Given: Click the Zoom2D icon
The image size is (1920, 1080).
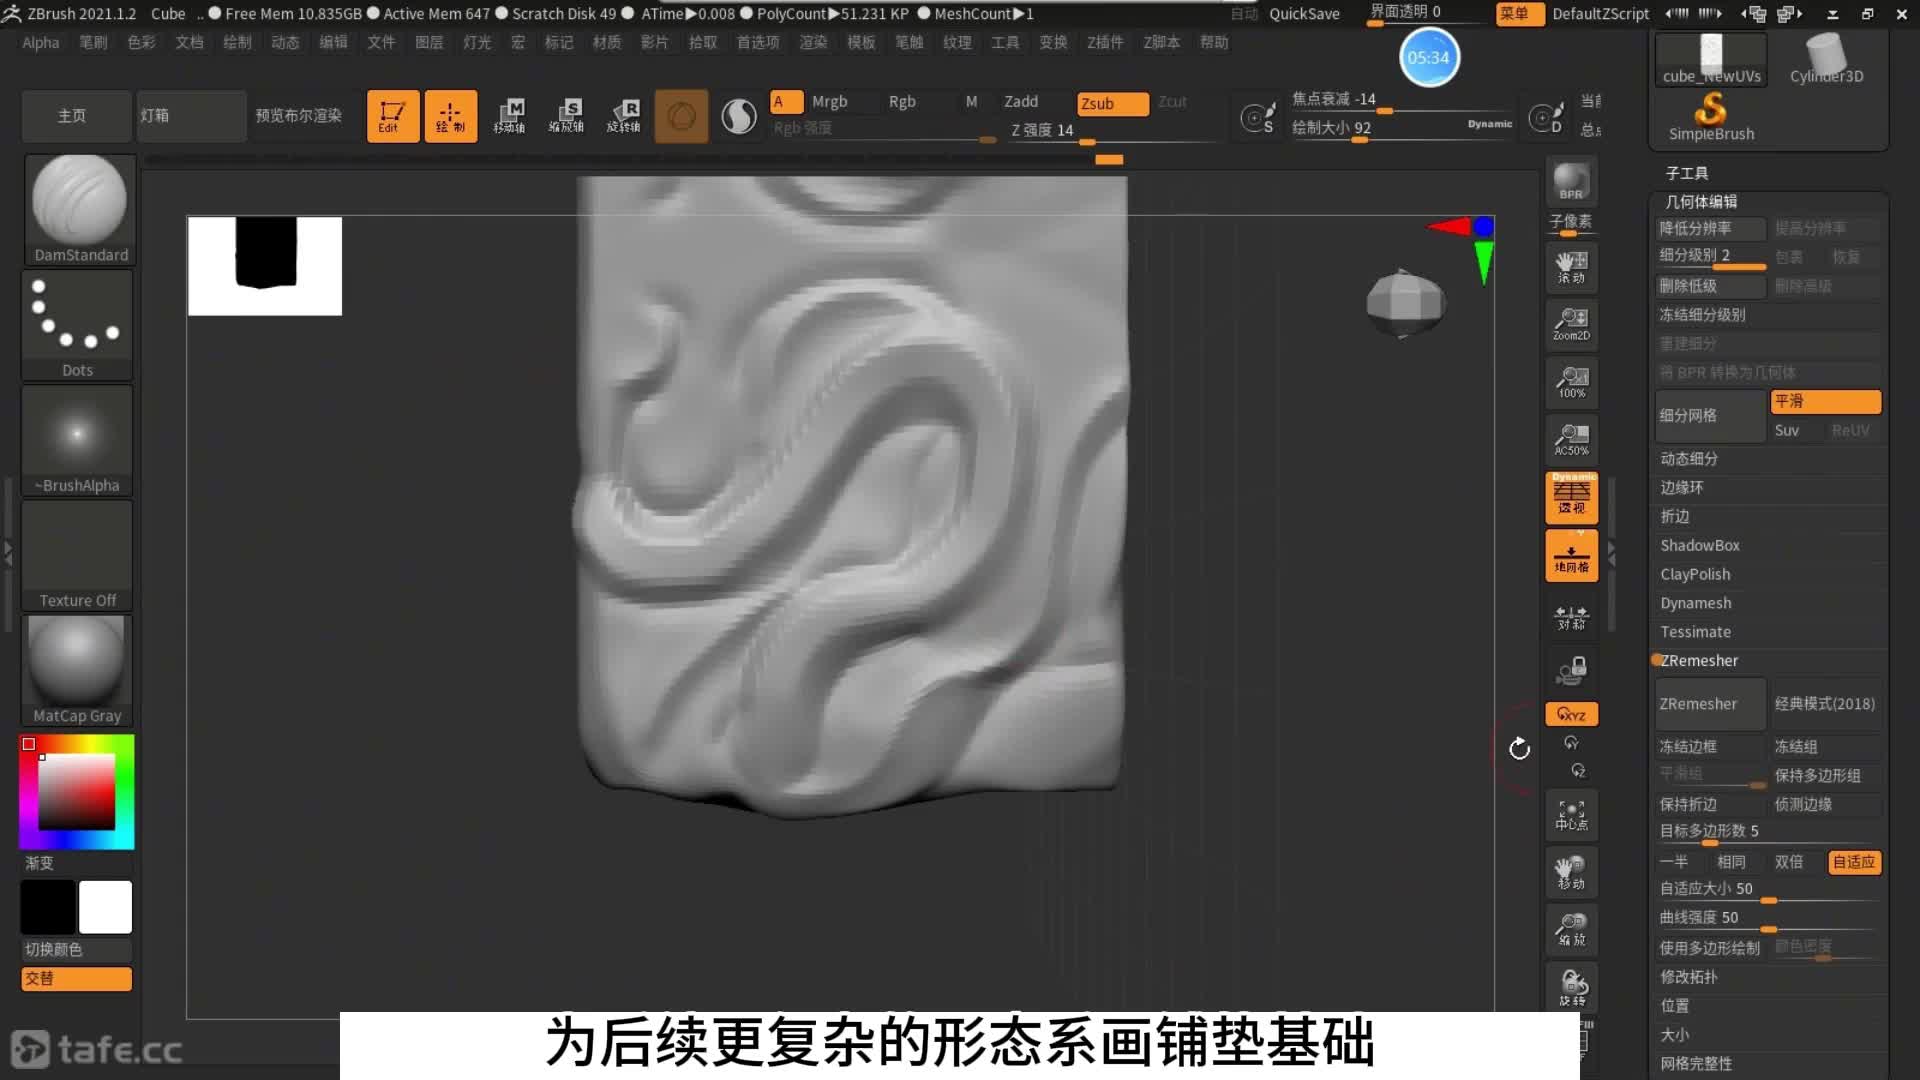Looking at the screenshot, I should 1571,323.
